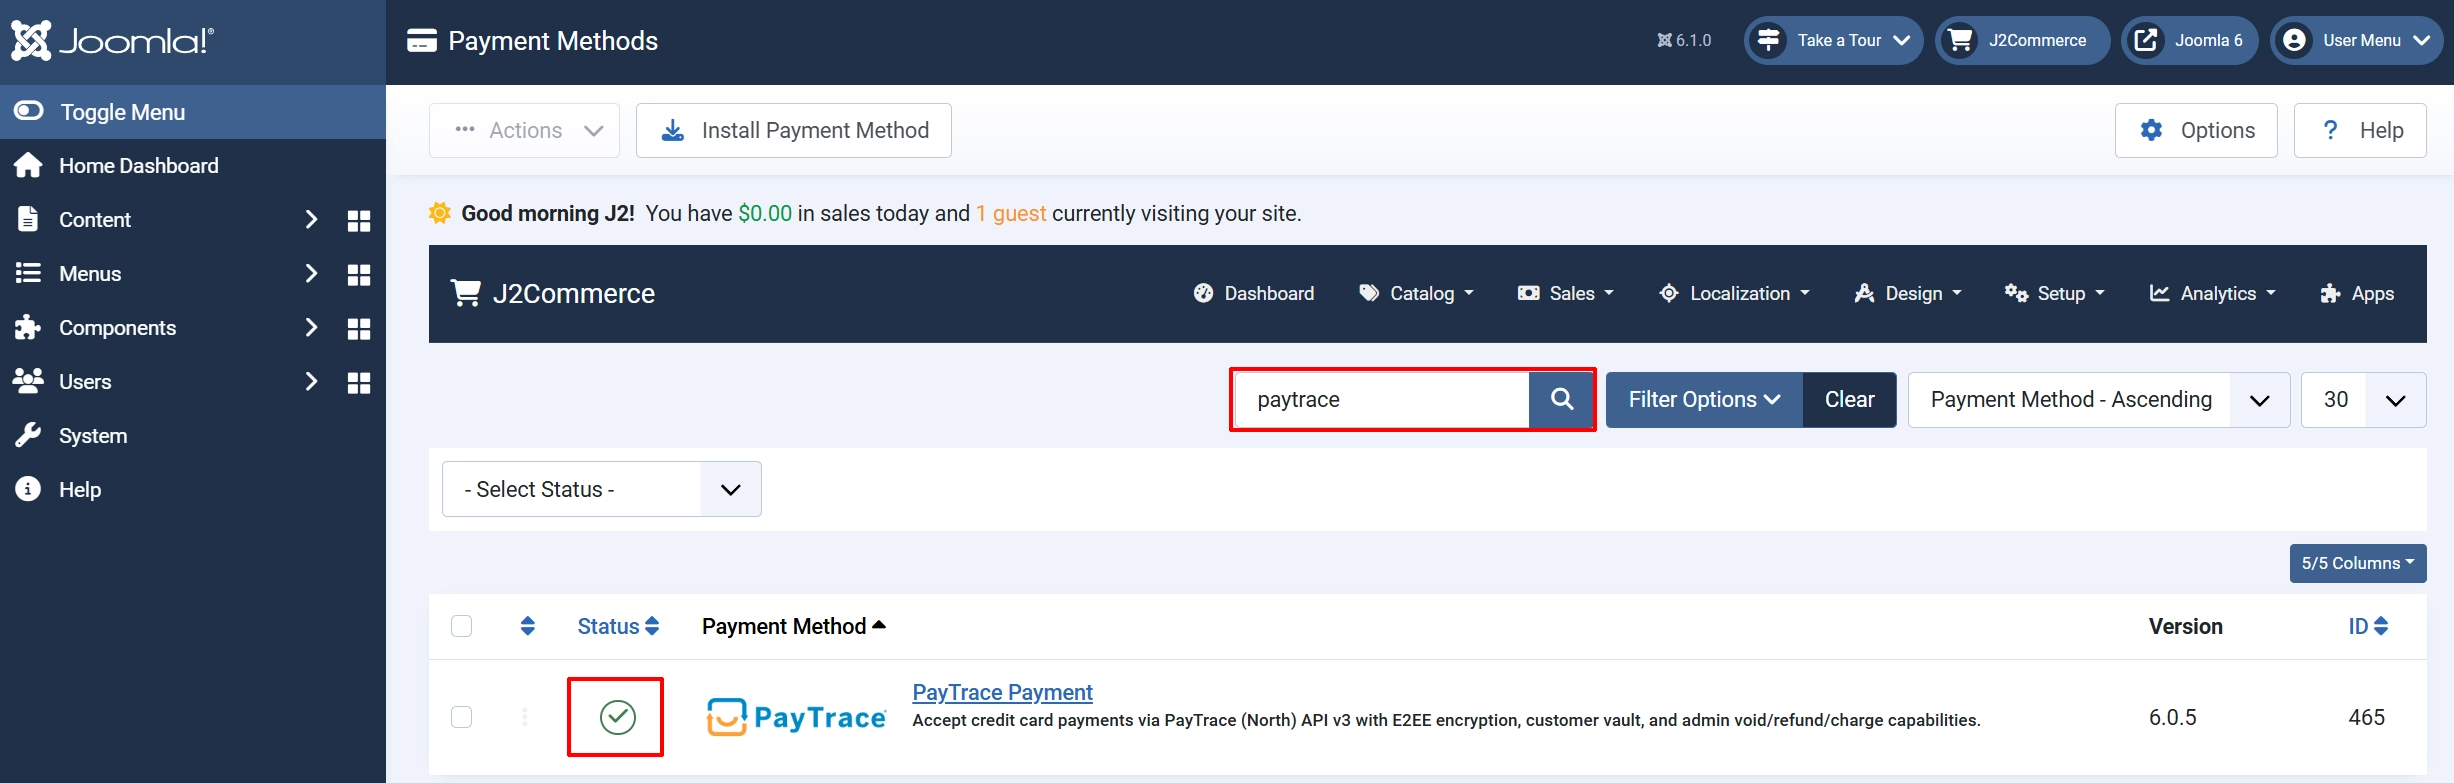Viewport: 2454px width, 783px height.
Task: Sort by Payment Method column
Action: (x=794, y=626)
